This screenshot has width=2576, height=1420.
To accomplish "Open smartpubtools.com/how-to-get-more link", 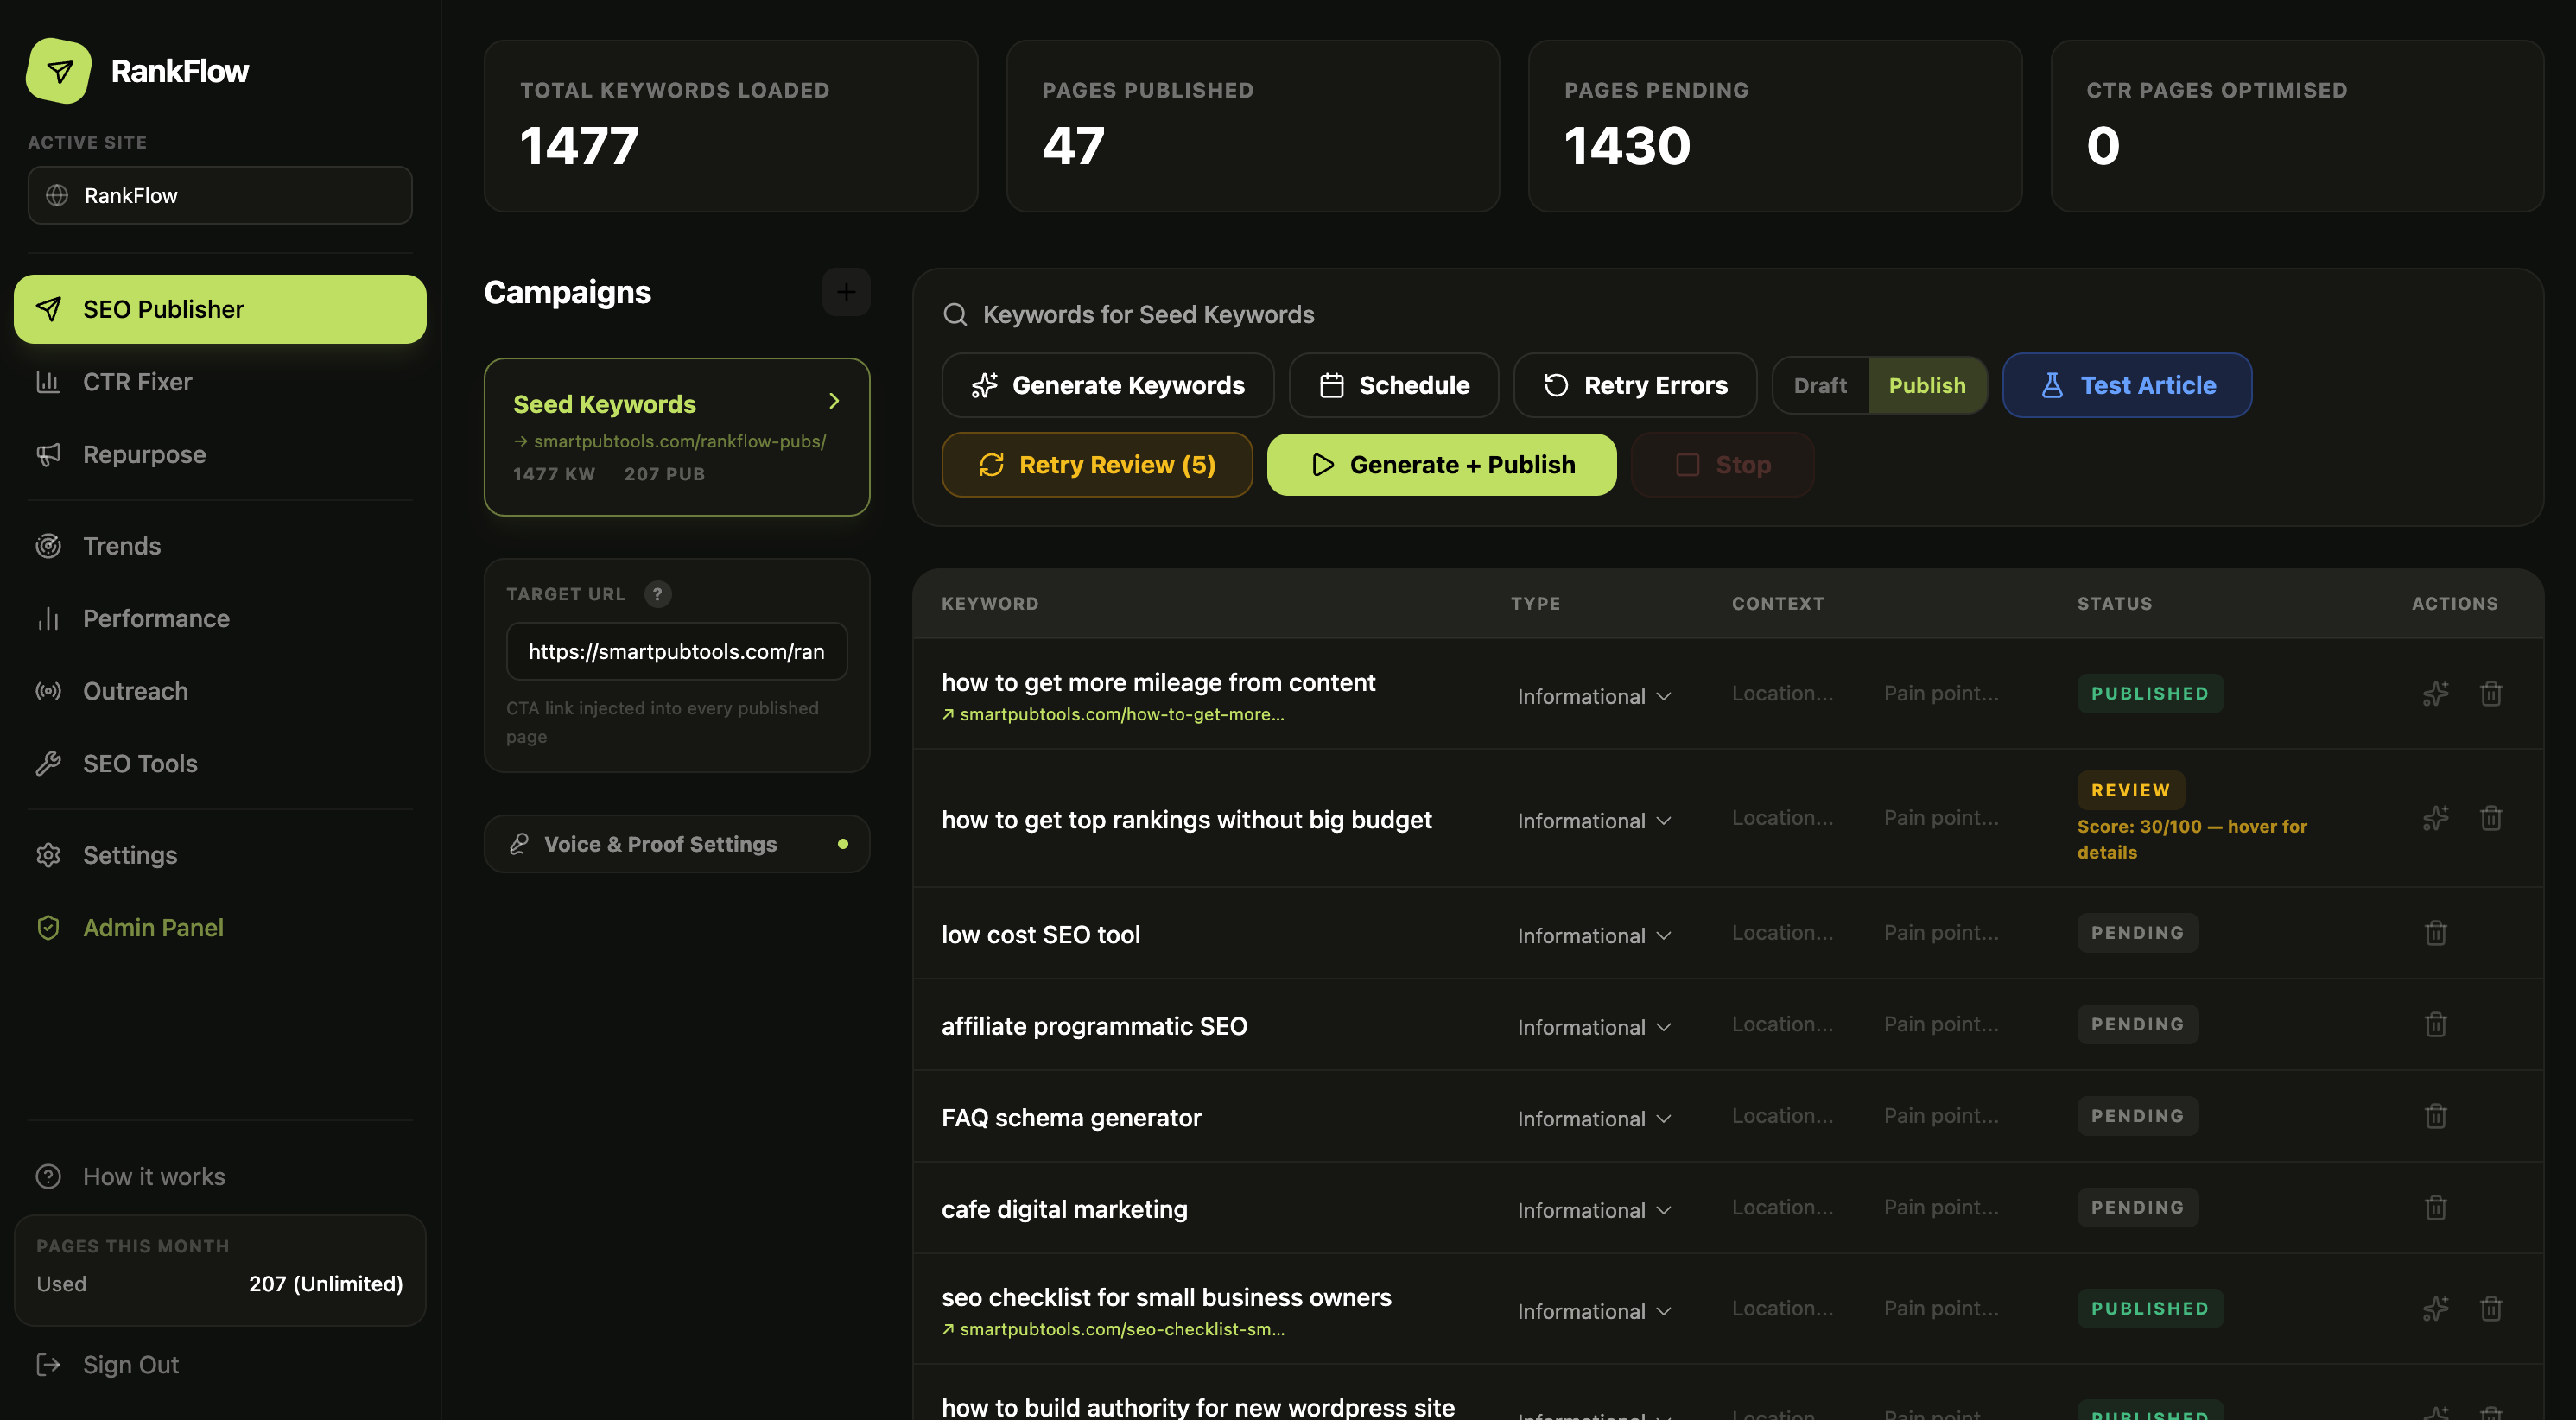I will tap(1120, 714).
